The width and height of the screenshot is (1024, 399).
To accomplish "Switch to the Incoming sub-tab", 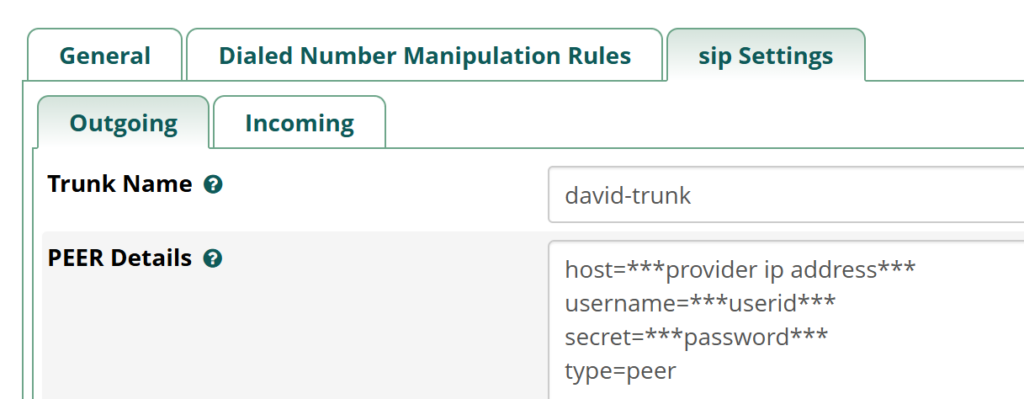I will click(x=300, y=123).
